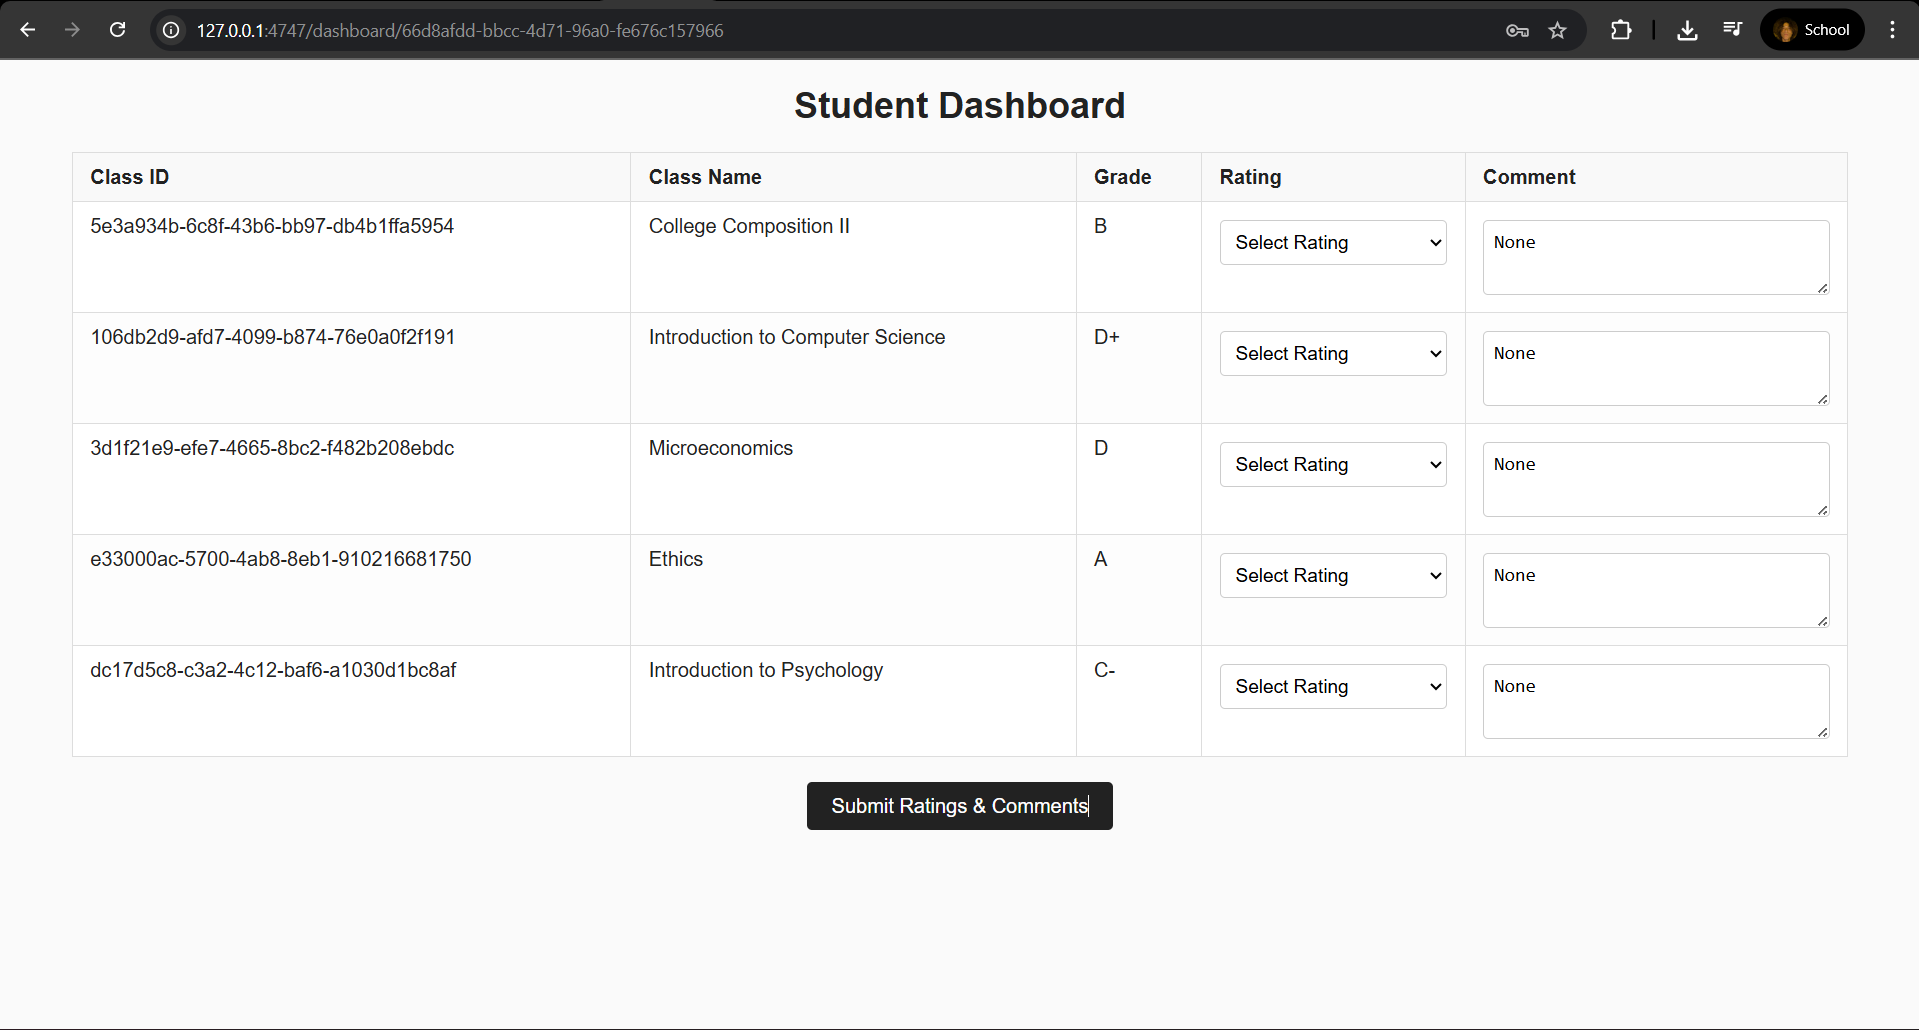Open the password key icon
This screenshot has height=1030, width=1919.
click(1517, 30)
